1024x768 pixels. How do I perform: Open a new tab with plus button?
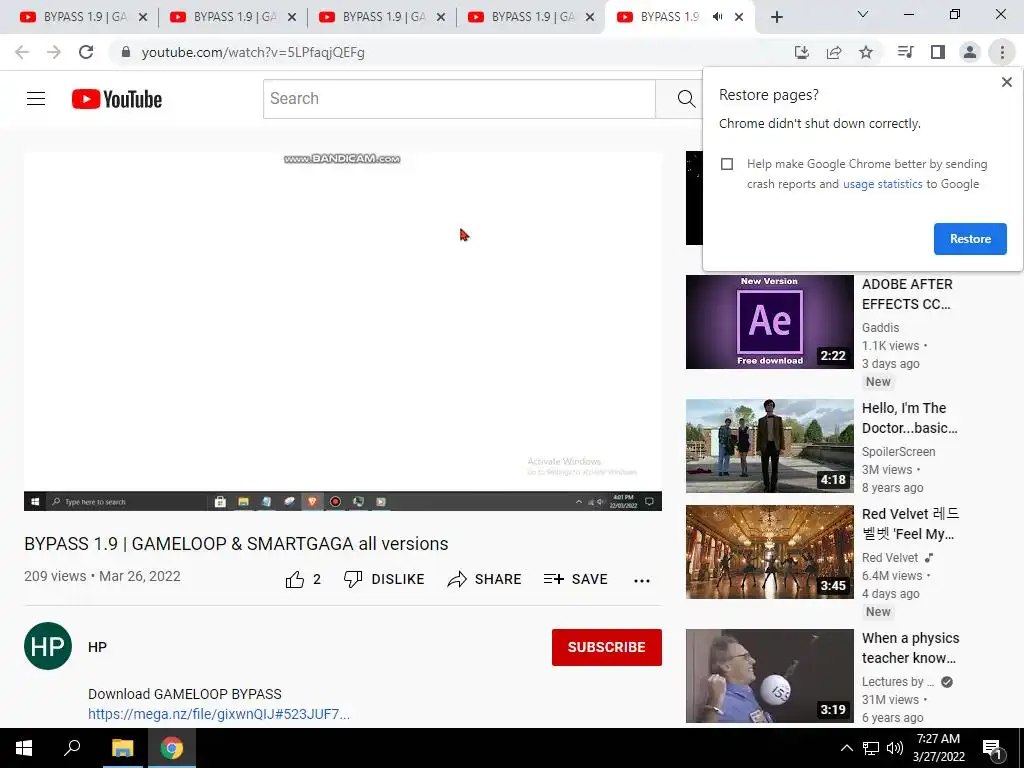776,18
